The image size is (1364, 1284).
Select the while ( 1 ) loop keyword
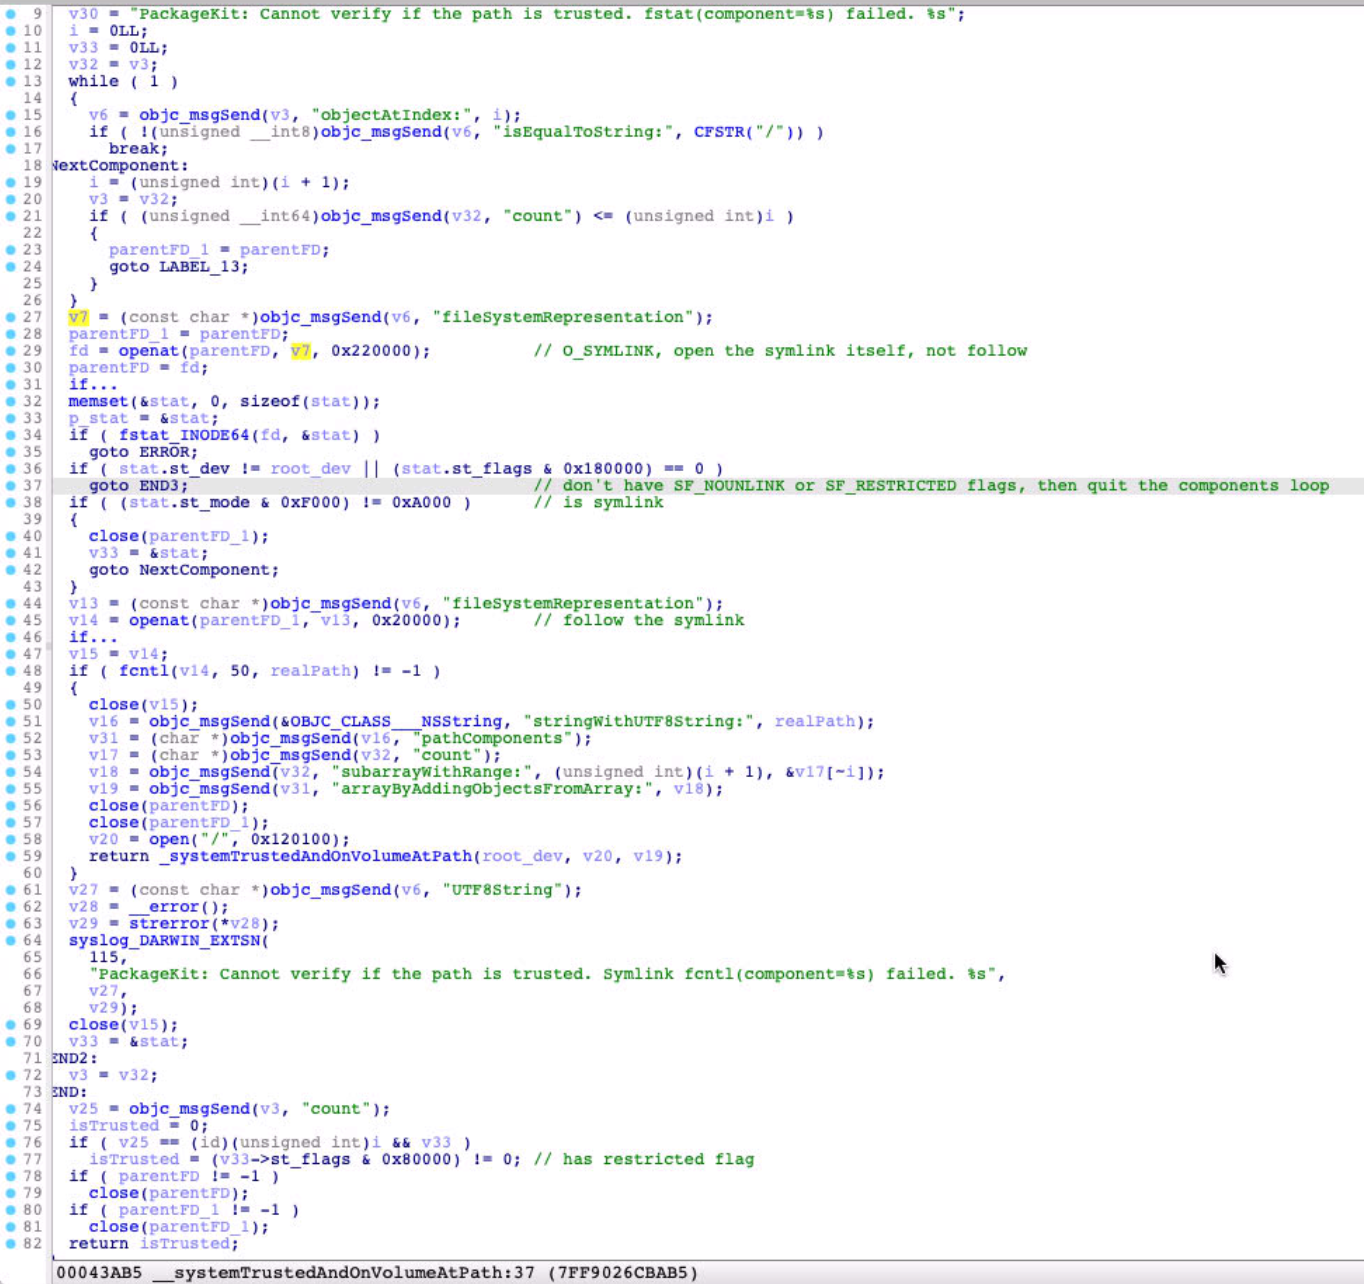93,82
